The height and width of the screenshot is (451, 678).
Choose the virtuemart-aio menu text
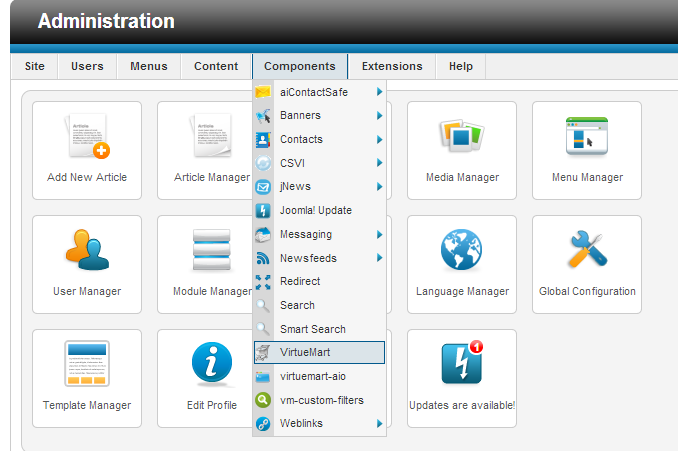click(313, 376)
